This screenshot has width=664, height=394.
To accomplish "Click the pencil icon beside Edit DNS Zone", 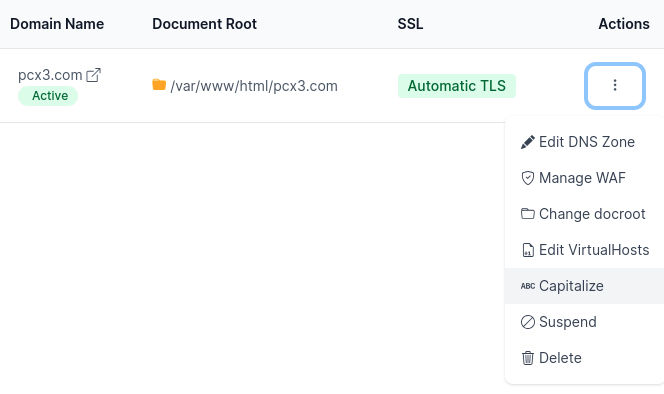I will coord(527,142).
